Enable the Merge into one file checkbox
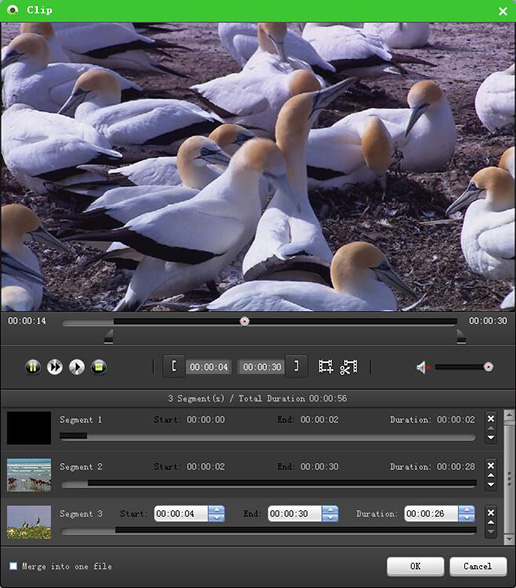The height and width of the screenshot is (588, 516). (x=13, y=566)
